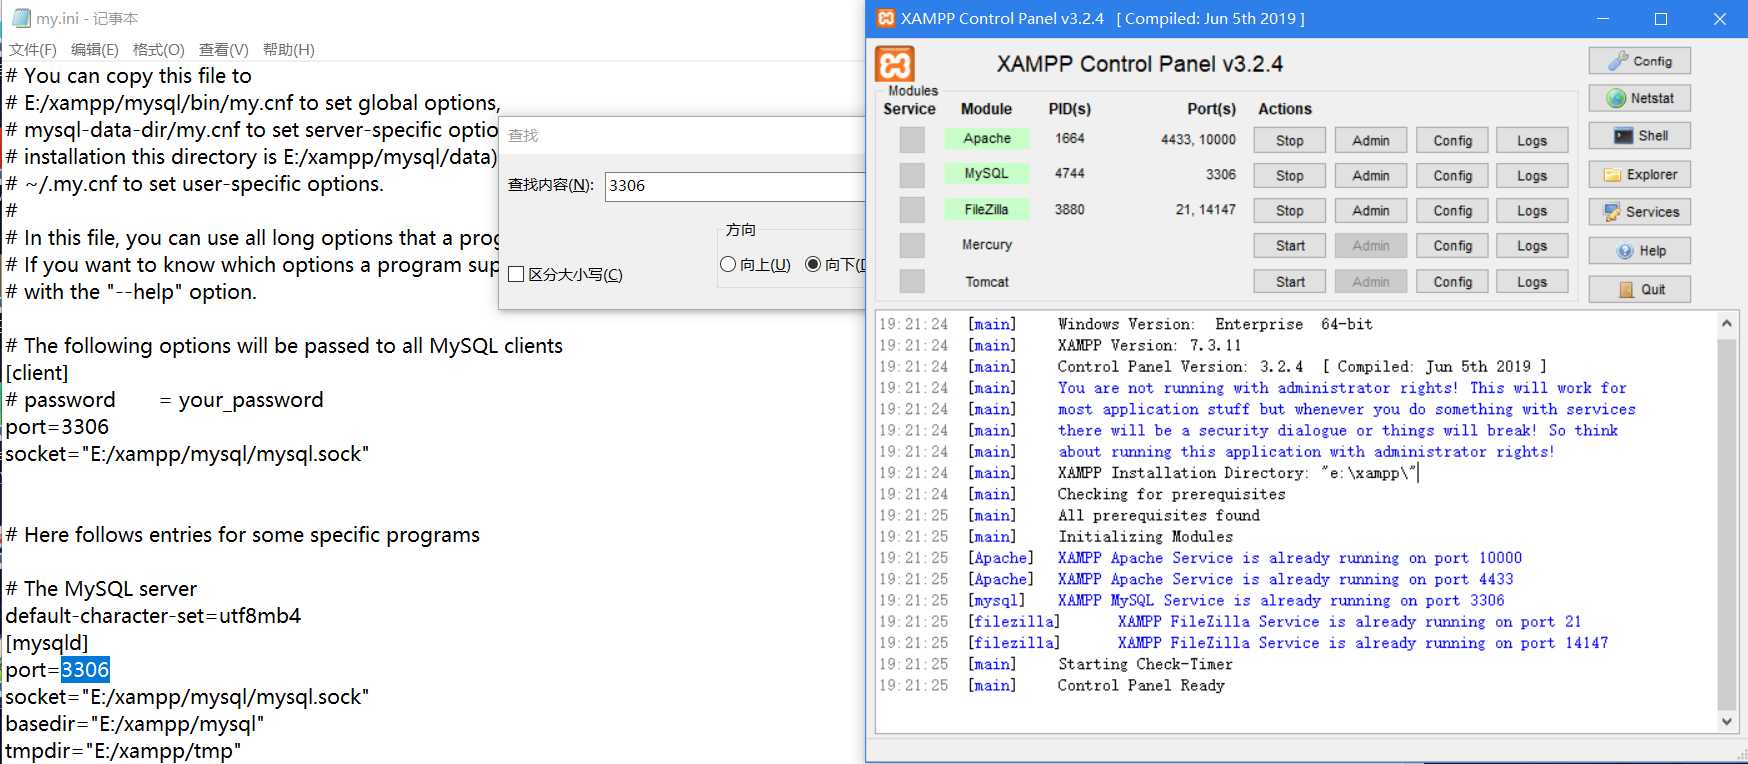Start the Mercury module
The height and width of the screenshot is (764, 1748).
coord(1290,246)
